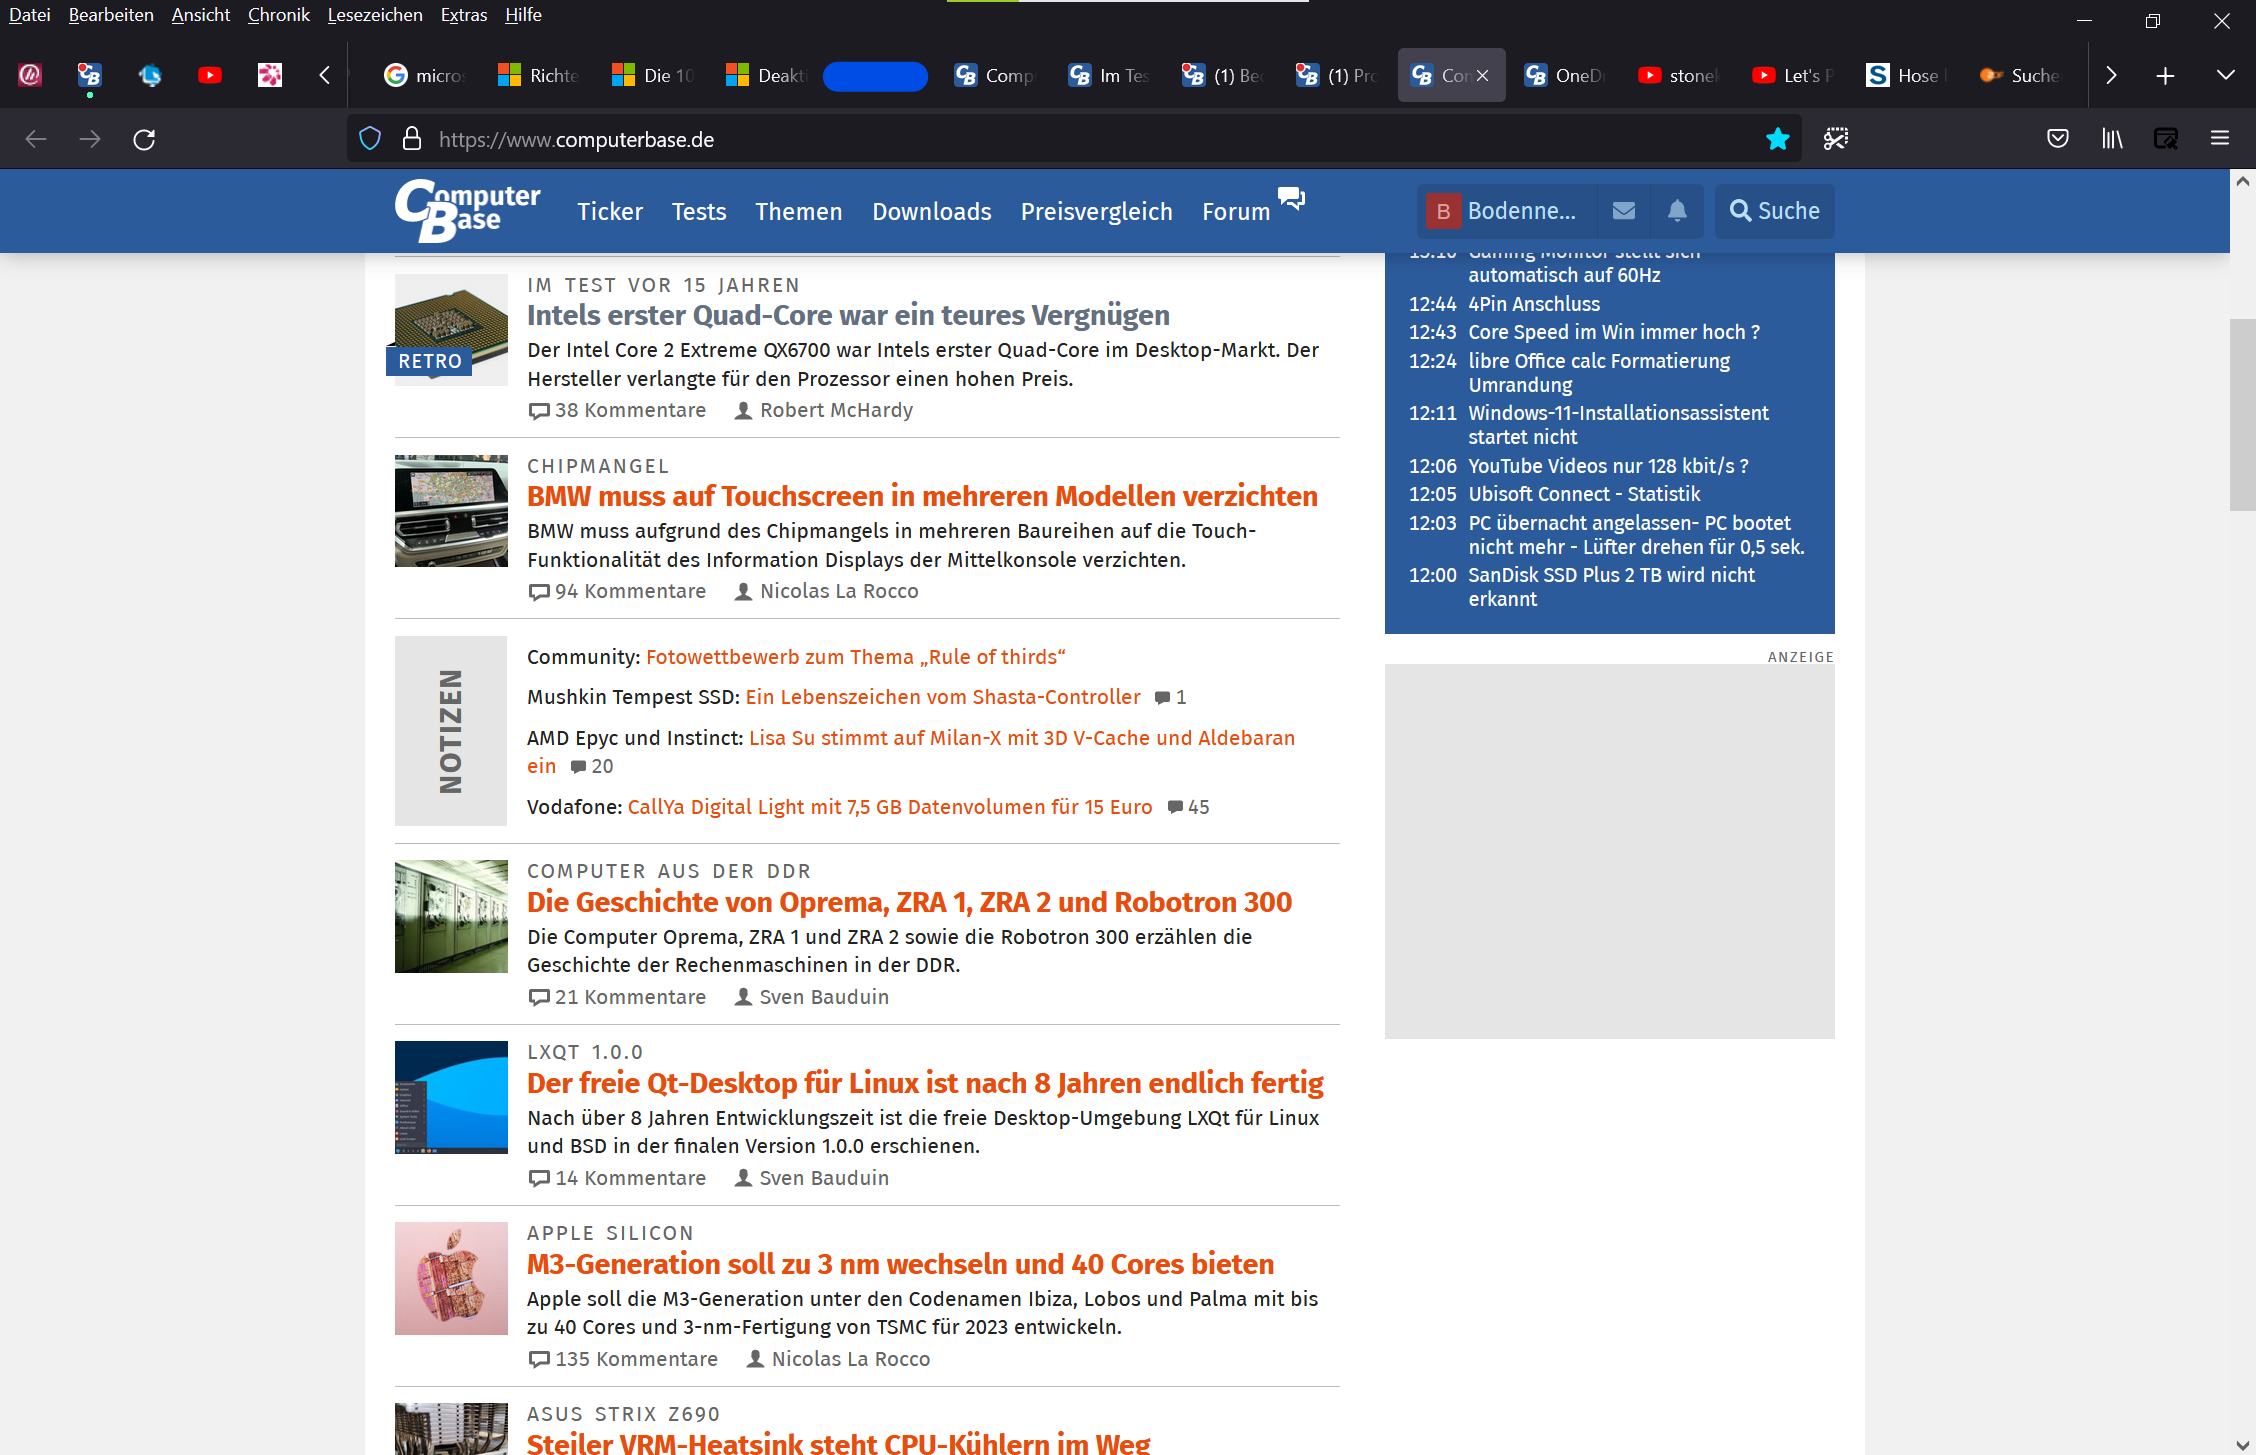The image size is (2256, 1455).
Task: Click the ComputerBase notification bell
Action: [1677, 211]
